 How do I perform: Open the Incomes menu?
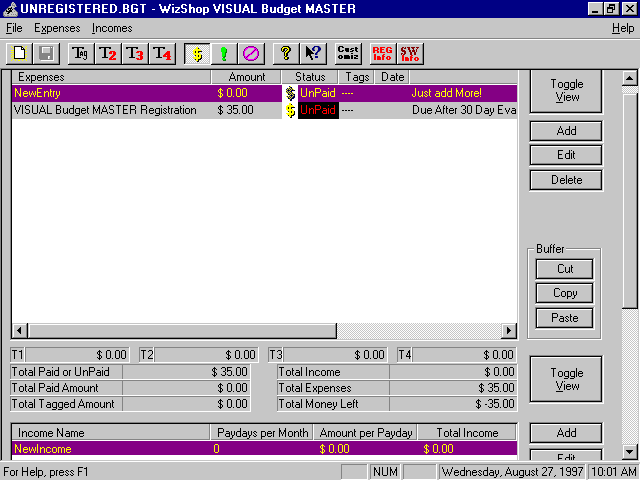[x=112, y=28]
